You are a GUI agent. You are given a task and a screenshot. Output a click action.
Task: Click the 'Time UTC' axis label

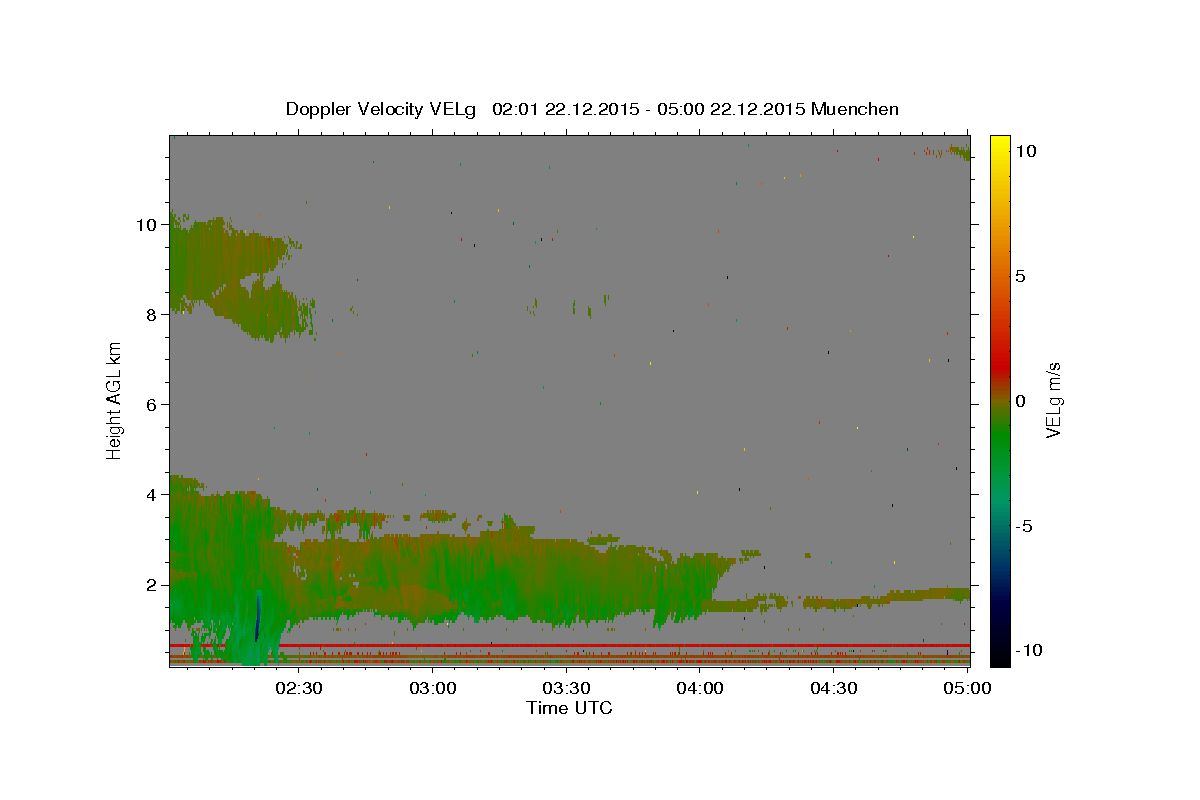(x=569, y=708)
